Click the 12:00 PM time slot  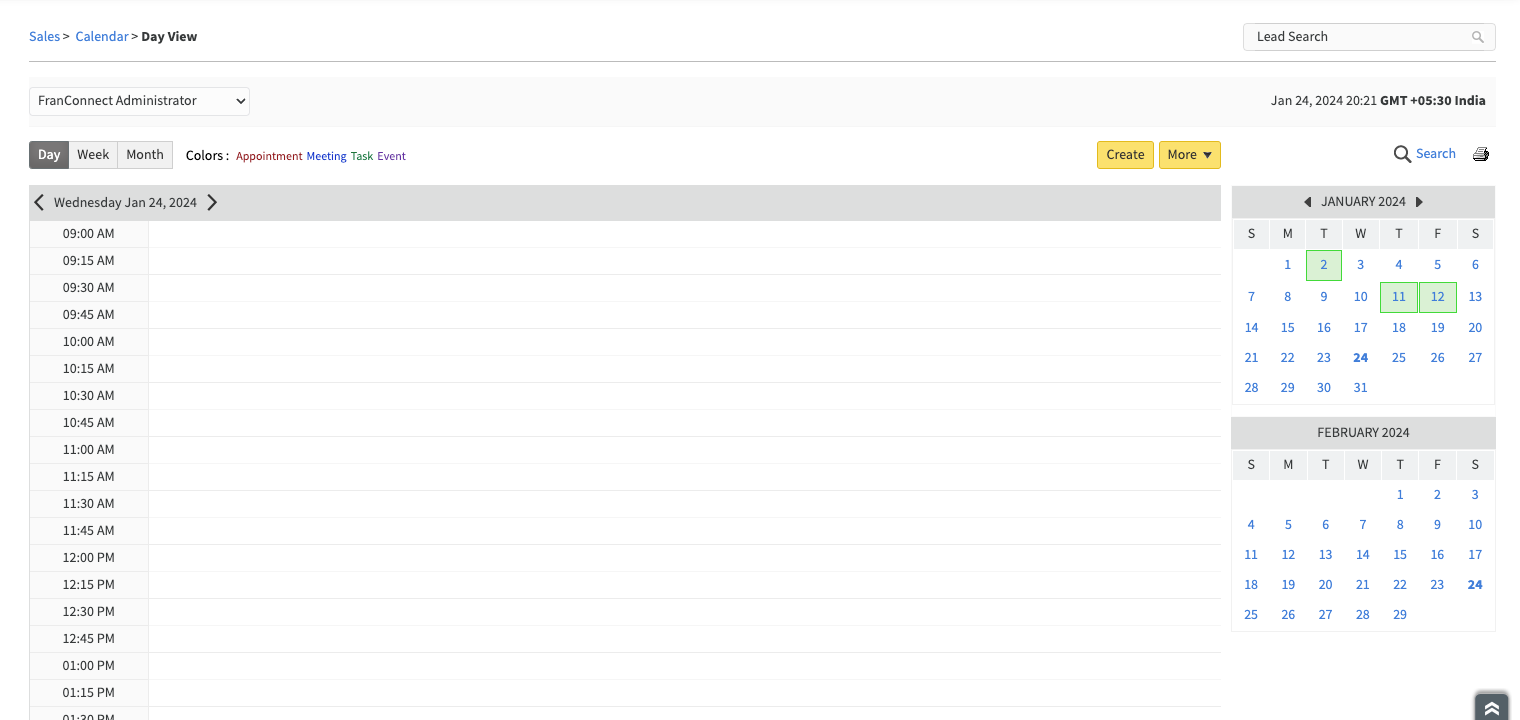[684, 557]
